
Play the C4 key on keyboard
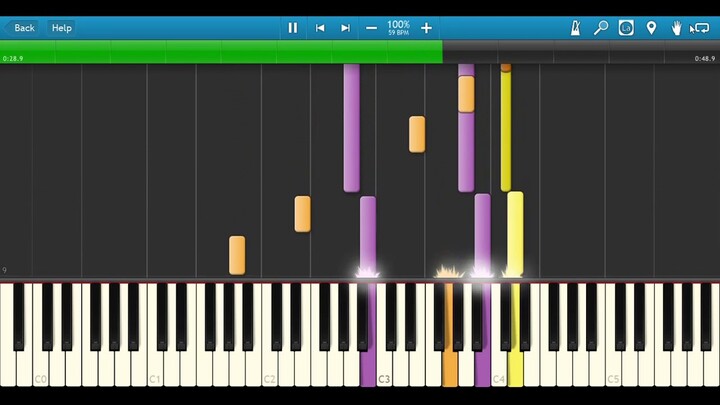point(499,367)
